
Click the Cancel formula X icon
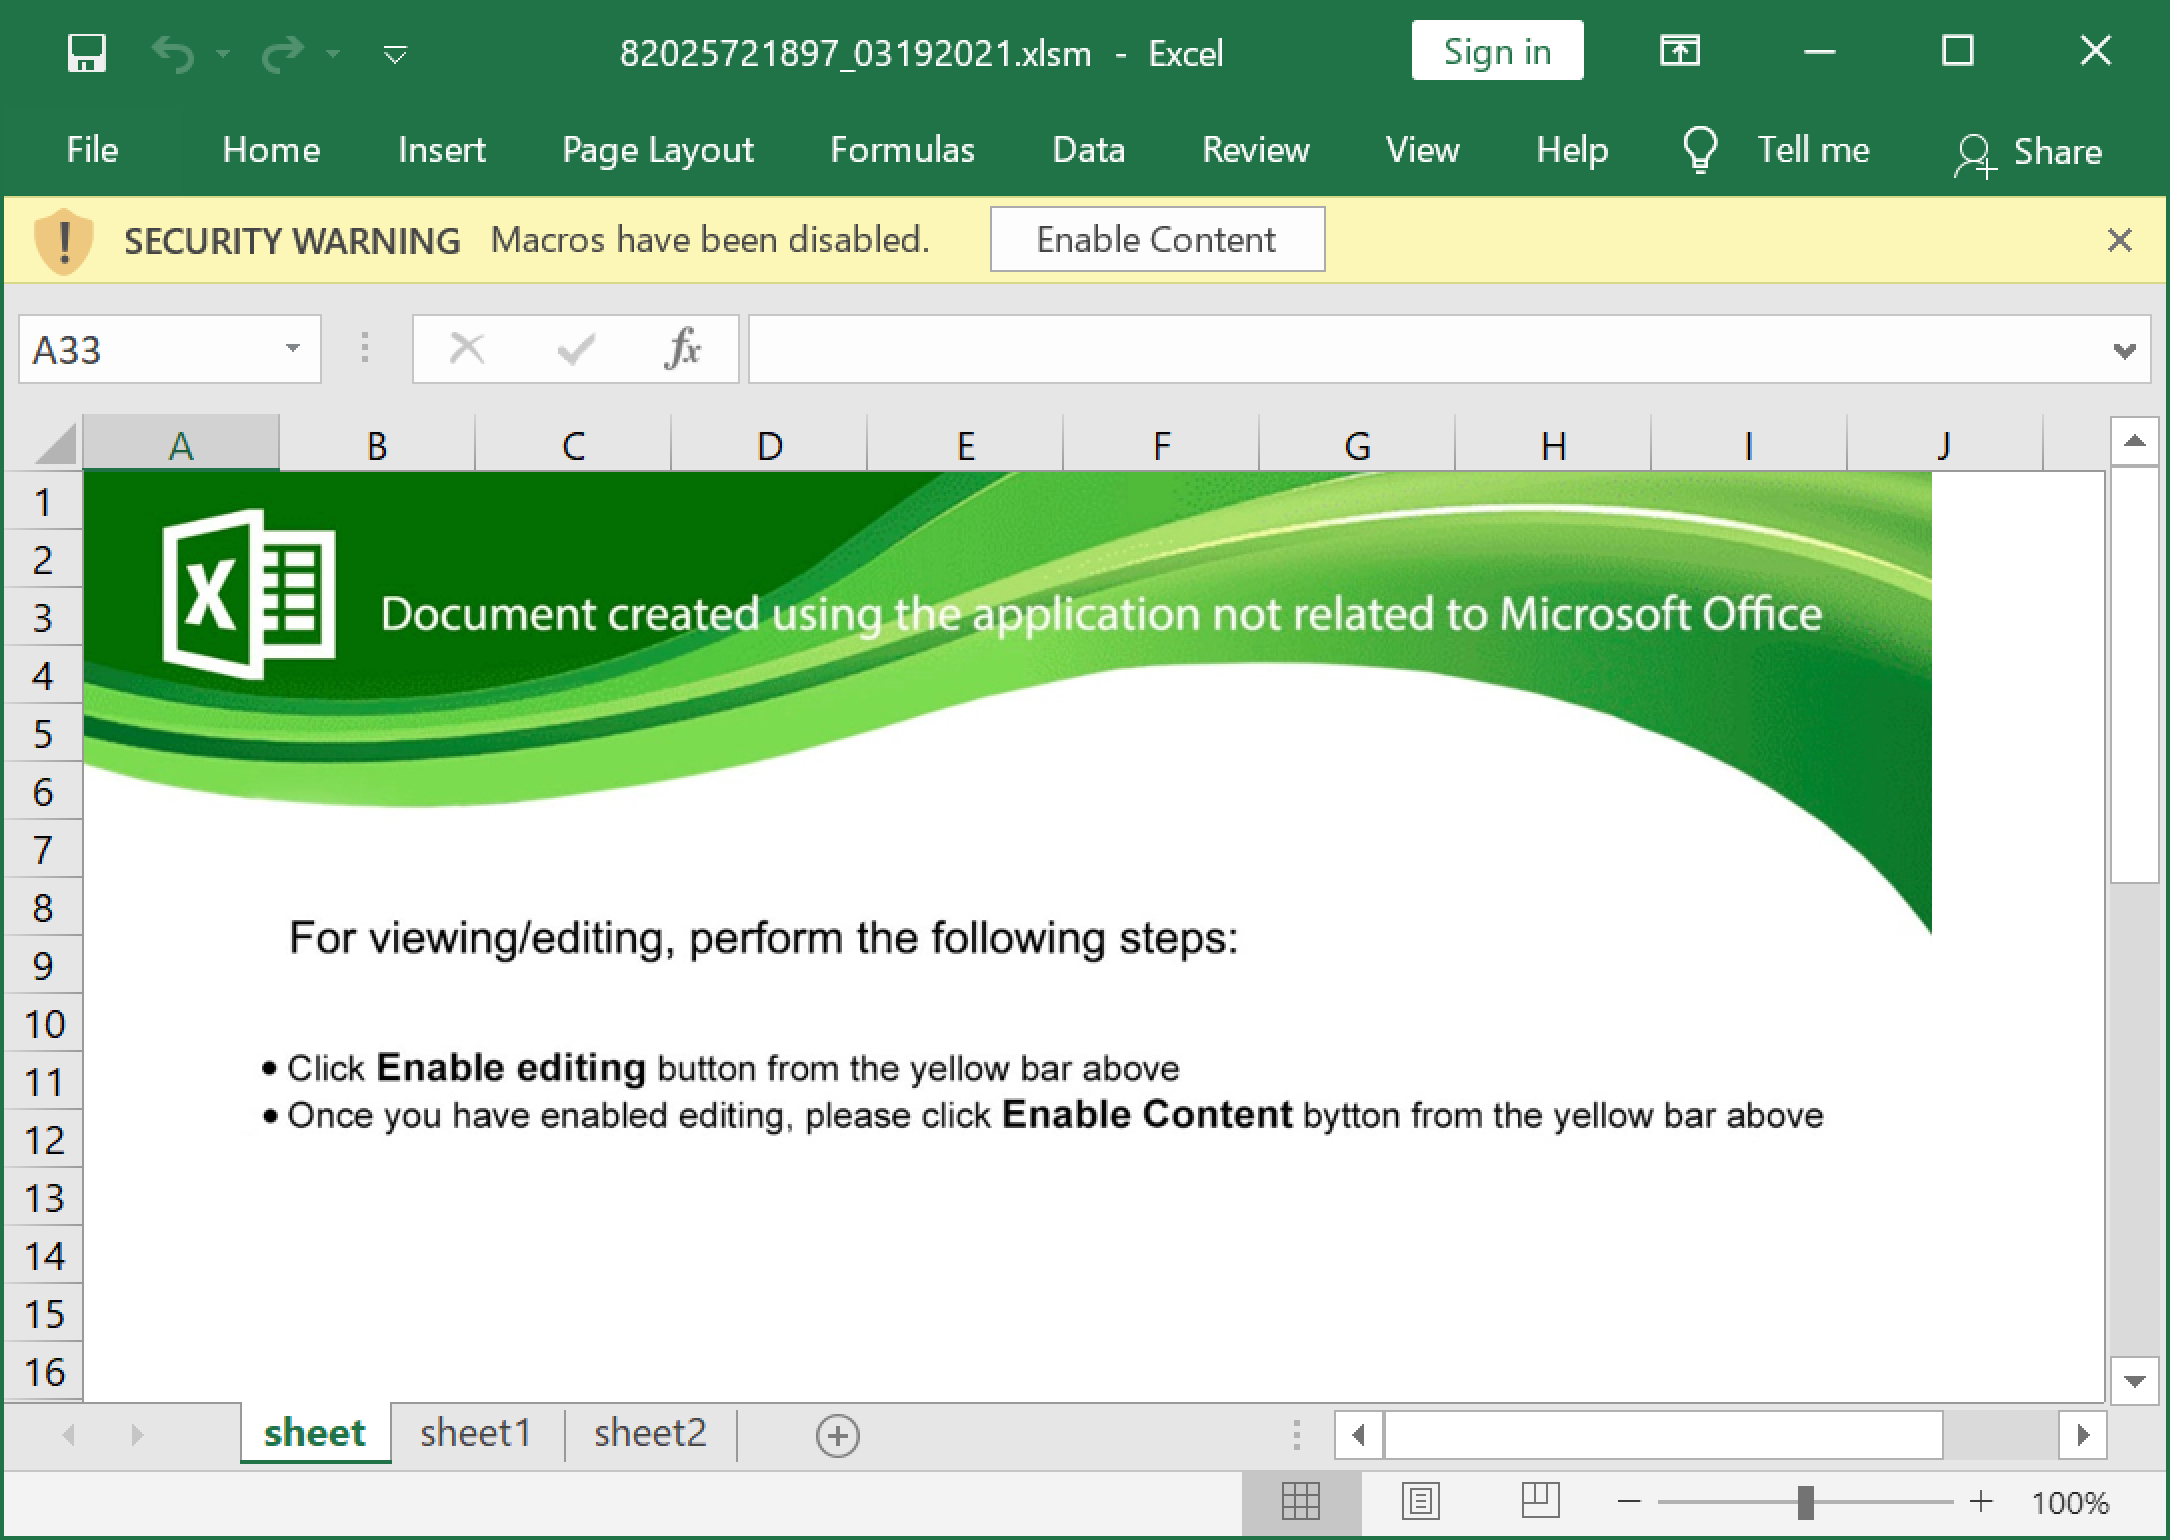point(467,349)
